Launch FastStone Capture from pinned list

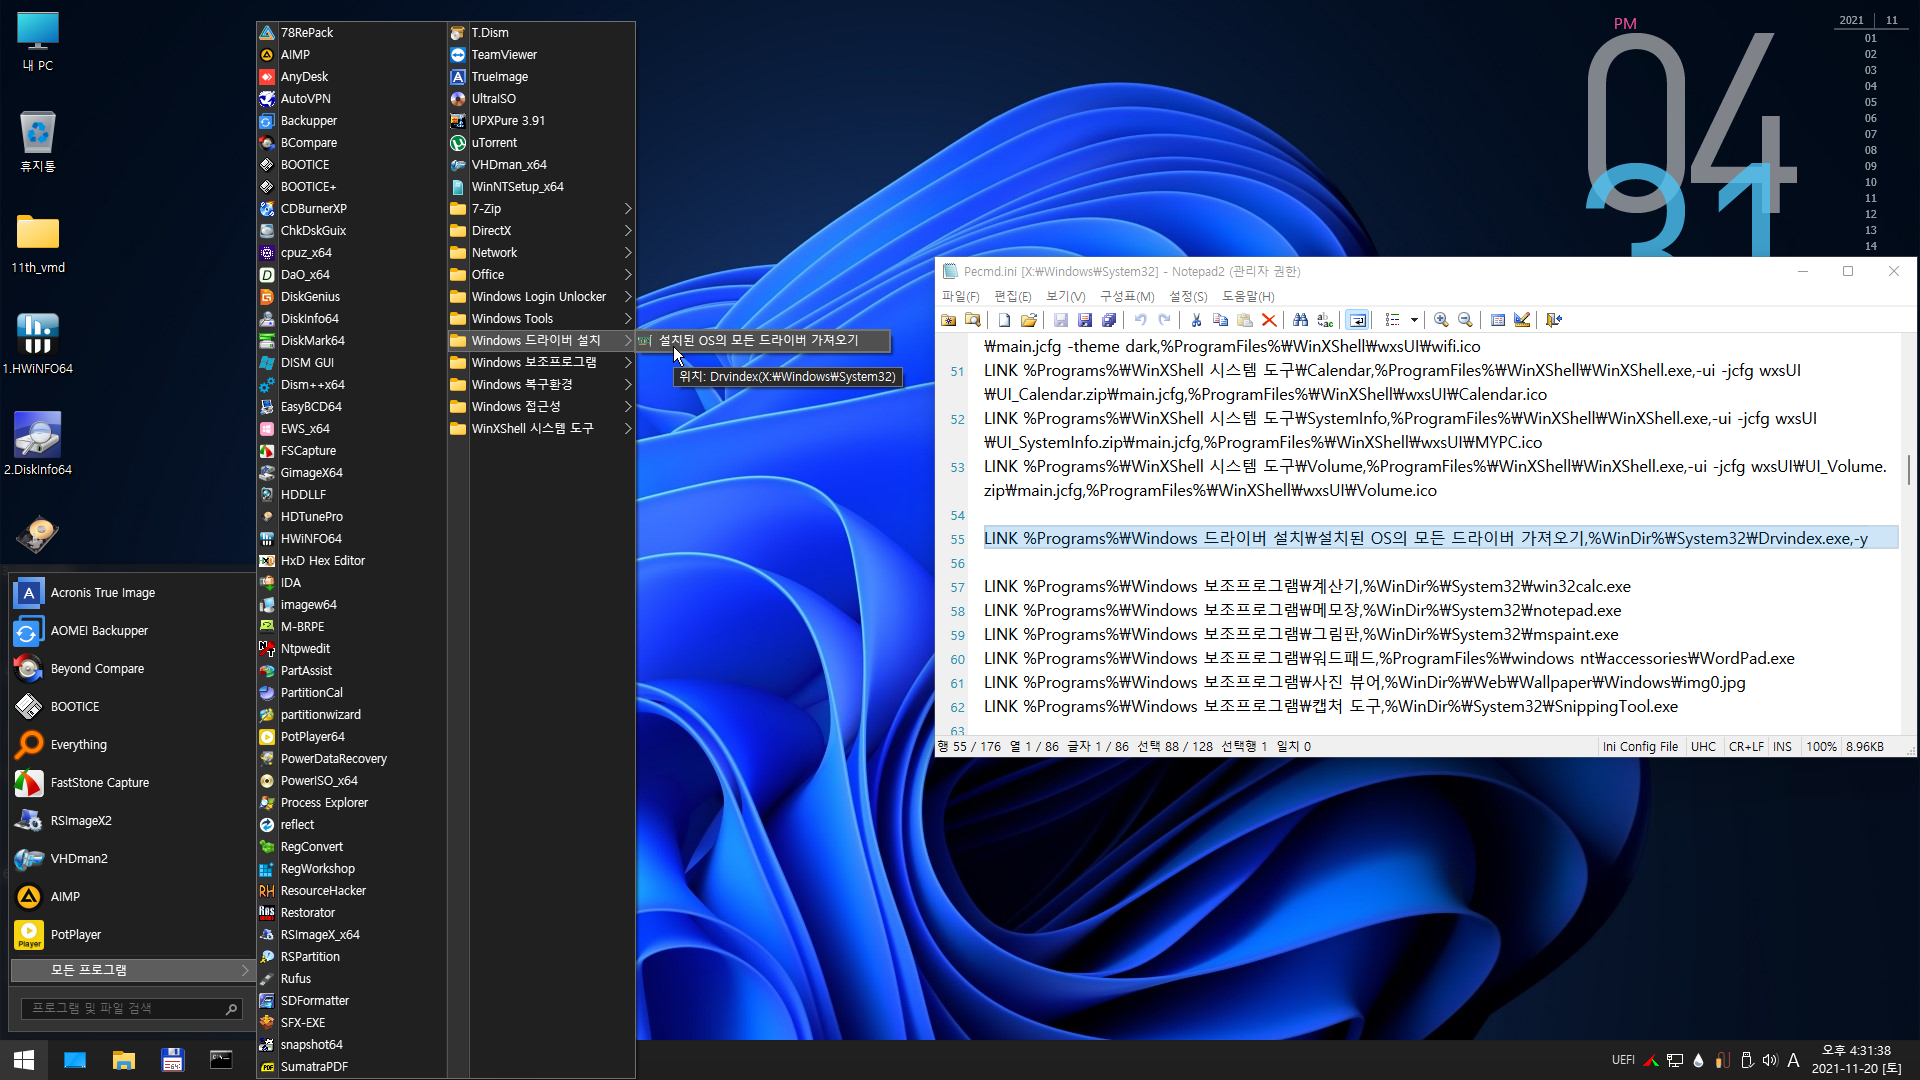(131, 783)
